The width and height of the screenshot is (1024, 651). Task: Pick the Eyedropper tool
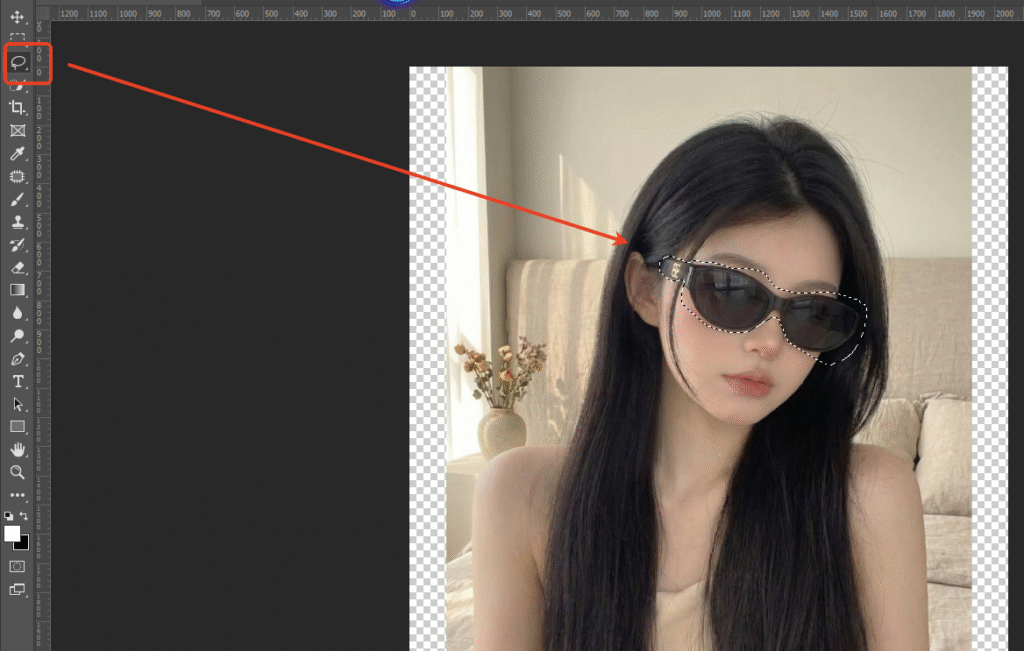[x=17, y=153]
